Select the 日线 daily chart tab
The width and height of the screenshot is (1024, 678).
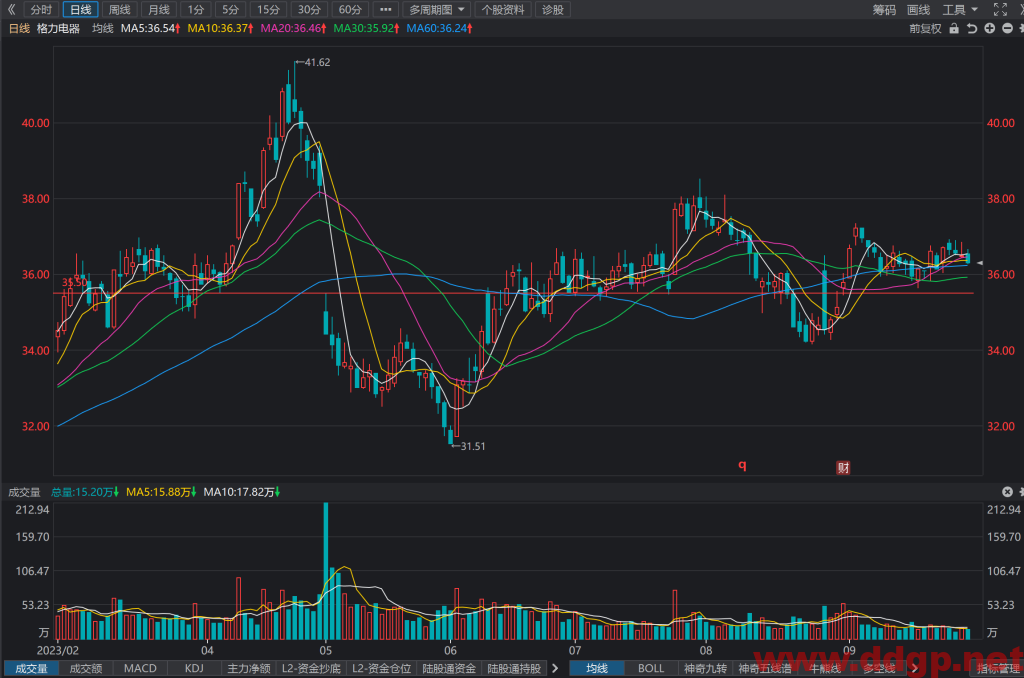[x=80, y=10]
